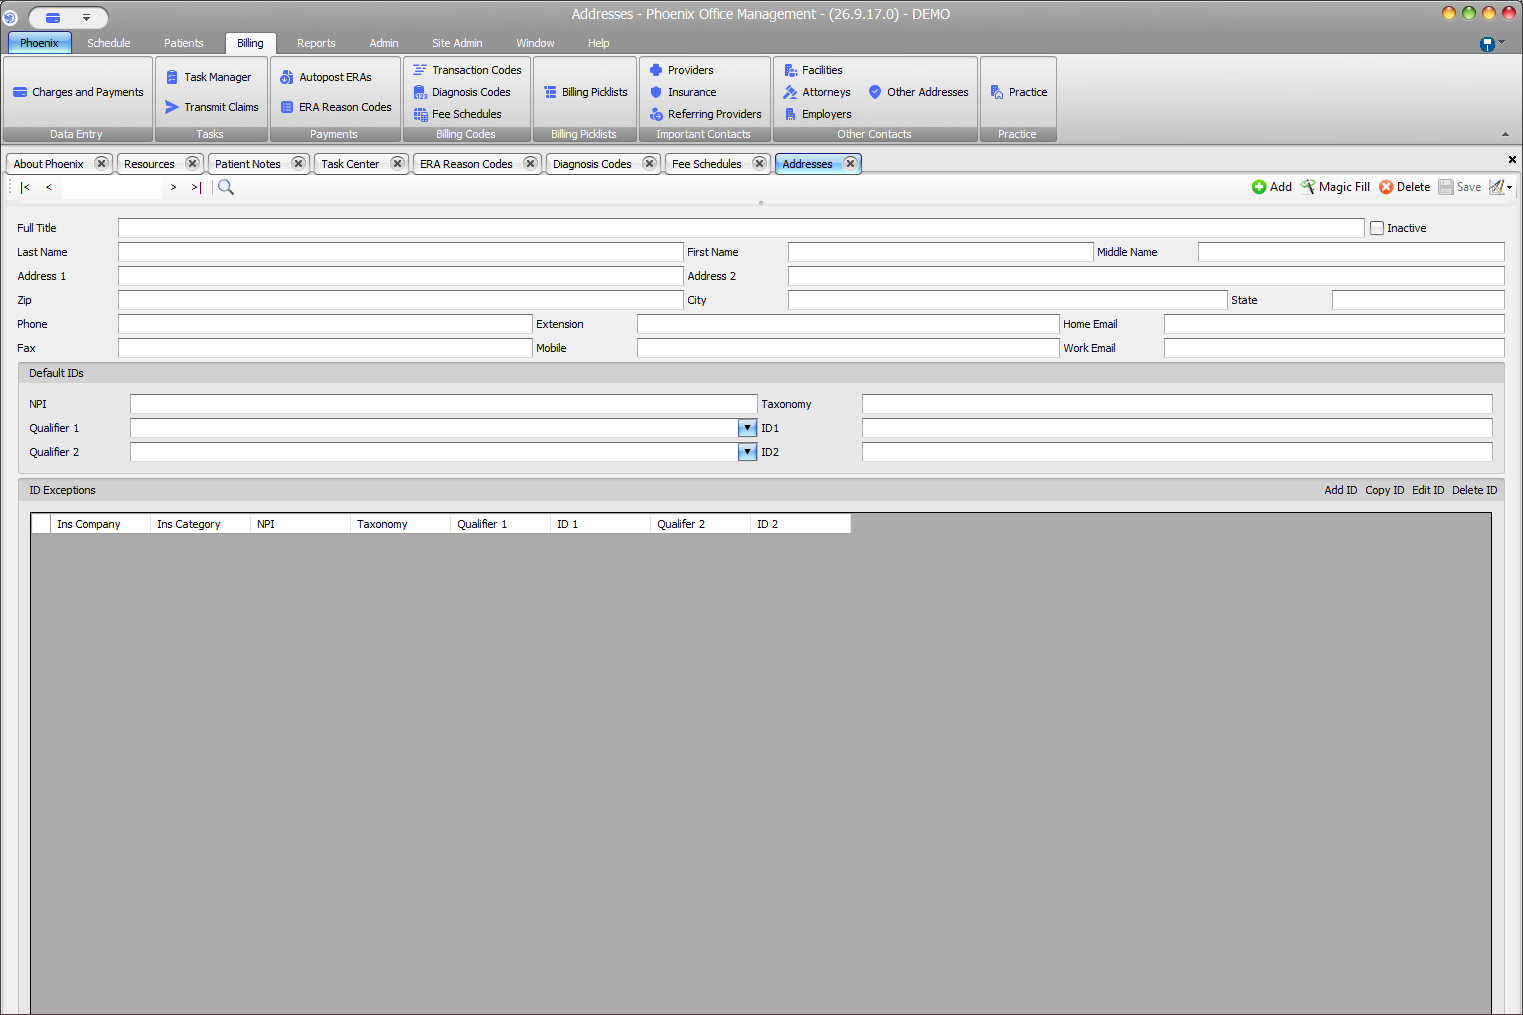Close the Diagnosis Codes tab

click(649, 164)
